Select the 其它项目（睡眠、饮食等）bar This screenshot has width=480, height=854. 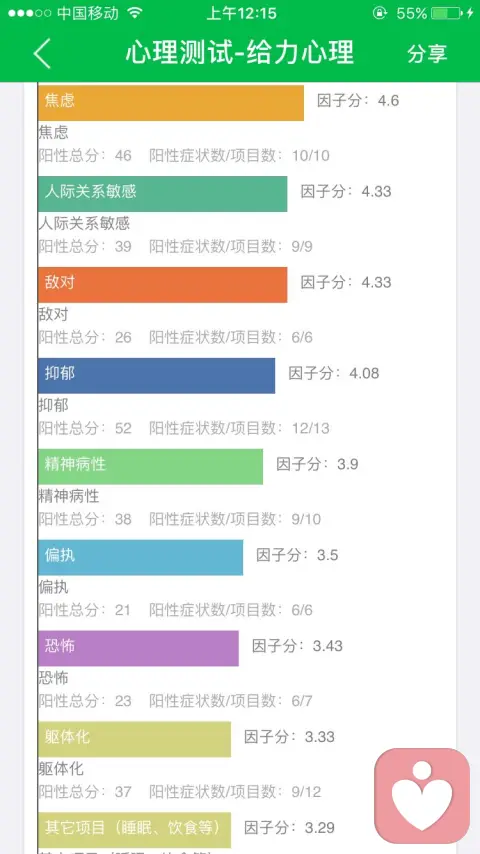[135, 830]
